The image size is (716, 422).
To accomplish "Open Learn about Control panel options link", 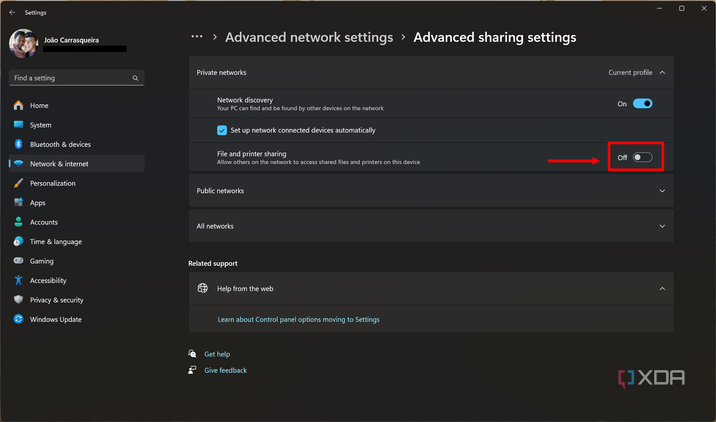I will click(298, 319).
